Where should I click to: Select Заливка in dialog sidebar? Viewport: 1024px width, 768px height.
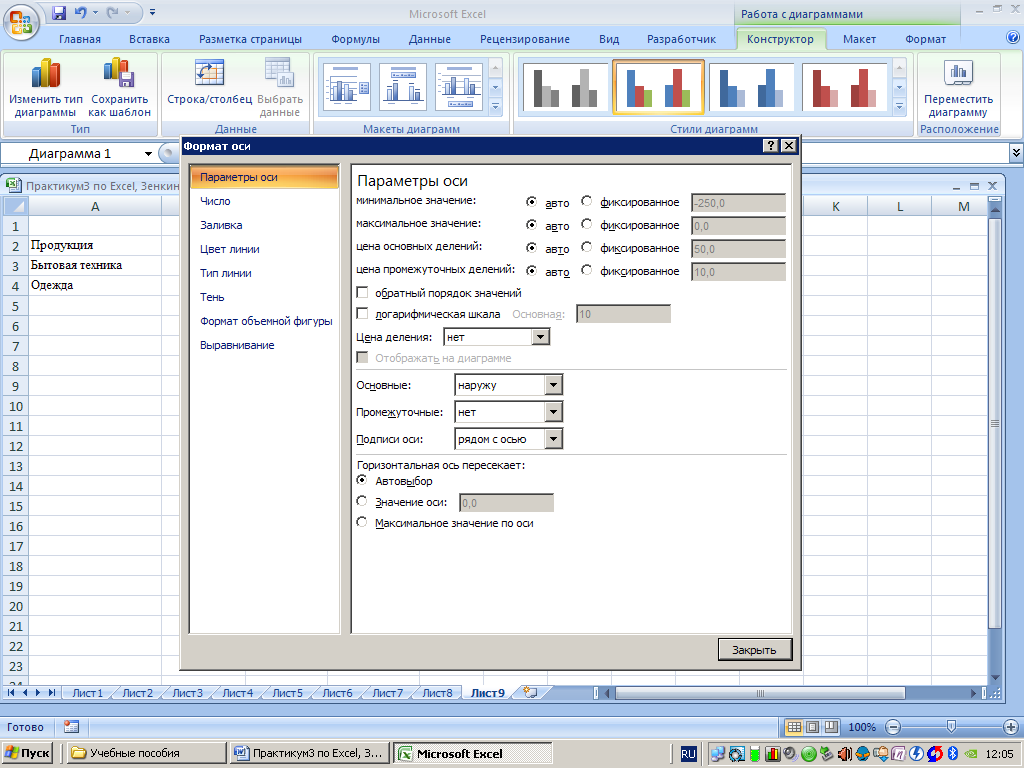pyautogui.click(x=221, y=225)
